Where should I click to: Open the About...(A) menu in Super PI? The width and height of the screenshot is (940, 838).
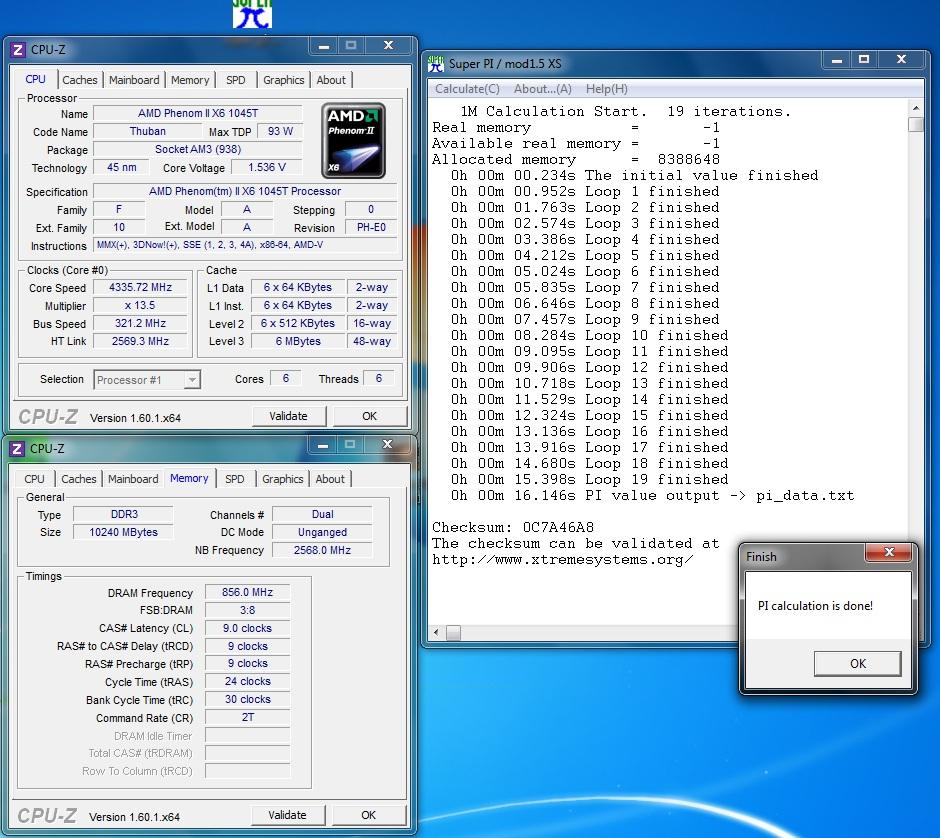tap(543, 89)
